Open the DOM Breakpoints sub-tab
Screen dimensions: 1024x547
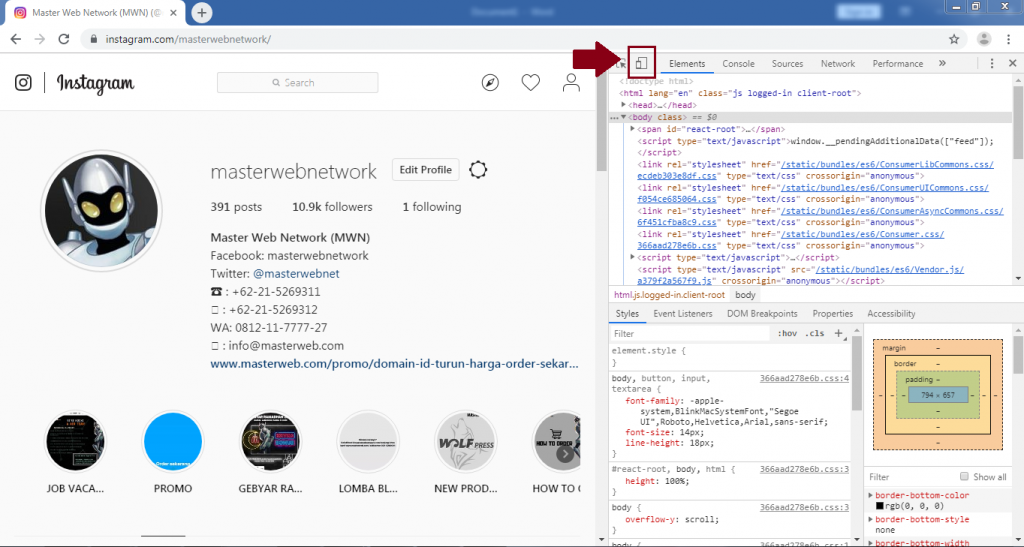pyautogui.click(x=762, y=314)
